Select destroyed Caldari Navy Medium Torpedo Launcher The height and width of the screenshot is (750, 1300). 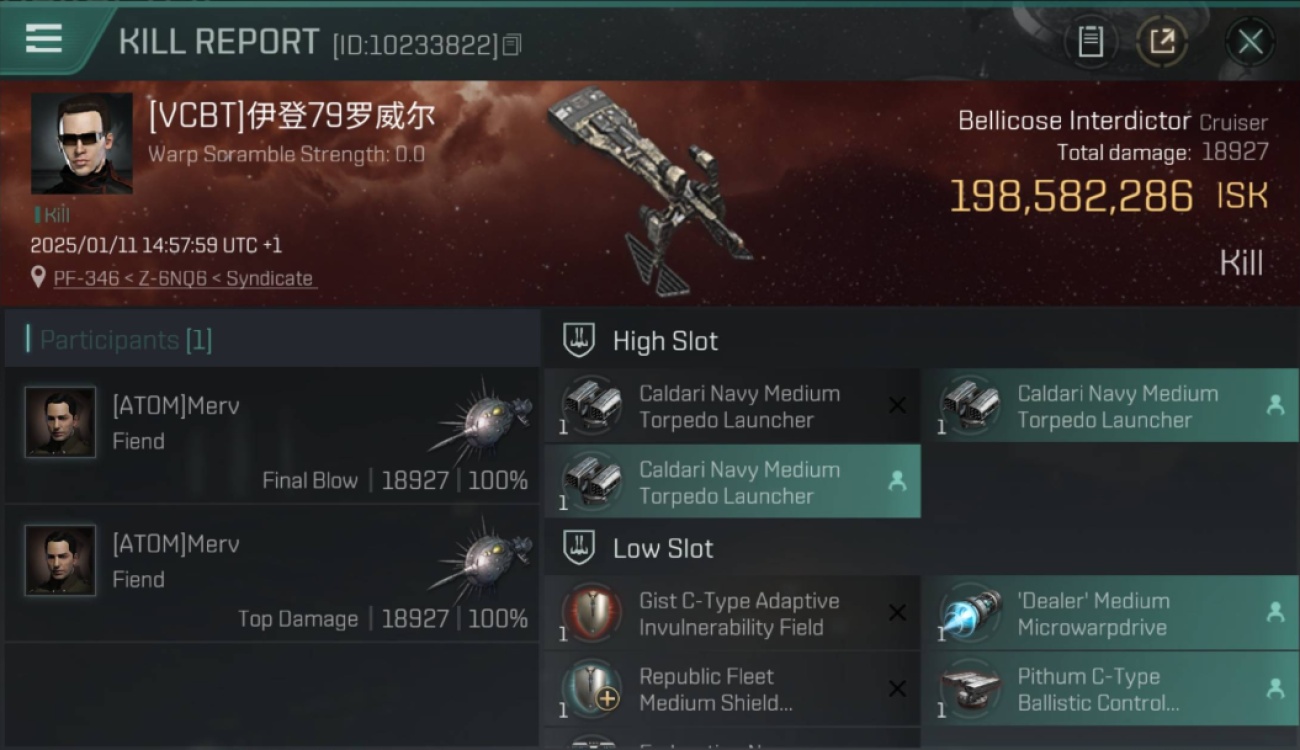point(732,406)
